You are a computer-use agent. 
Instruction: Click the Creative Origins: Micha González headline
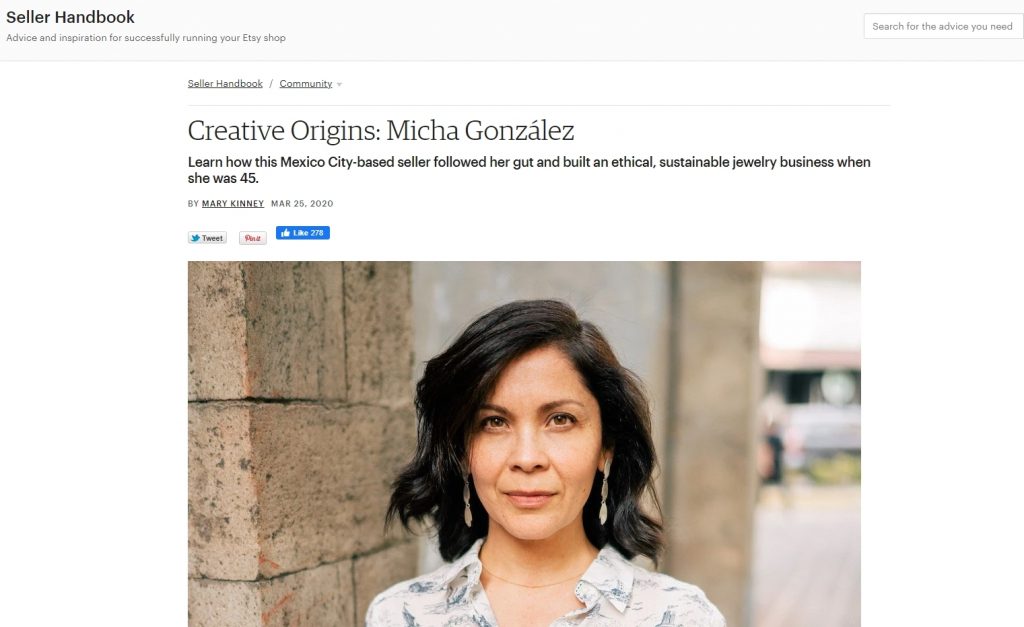pyautogui.click(x=381, y=131)
